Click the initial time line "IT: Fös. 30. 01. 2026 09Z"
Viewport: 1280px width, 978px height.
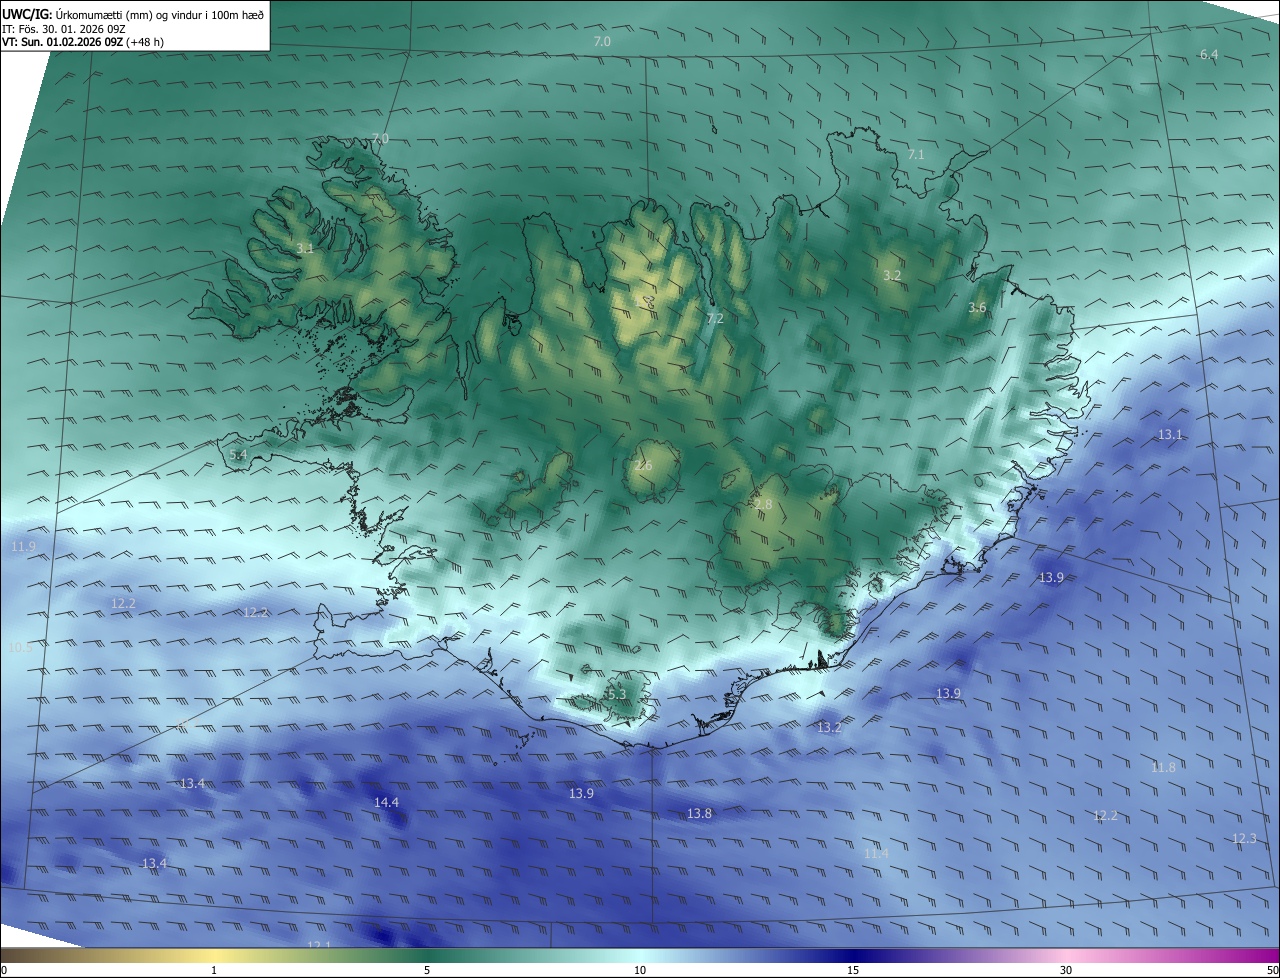[63, 29]
